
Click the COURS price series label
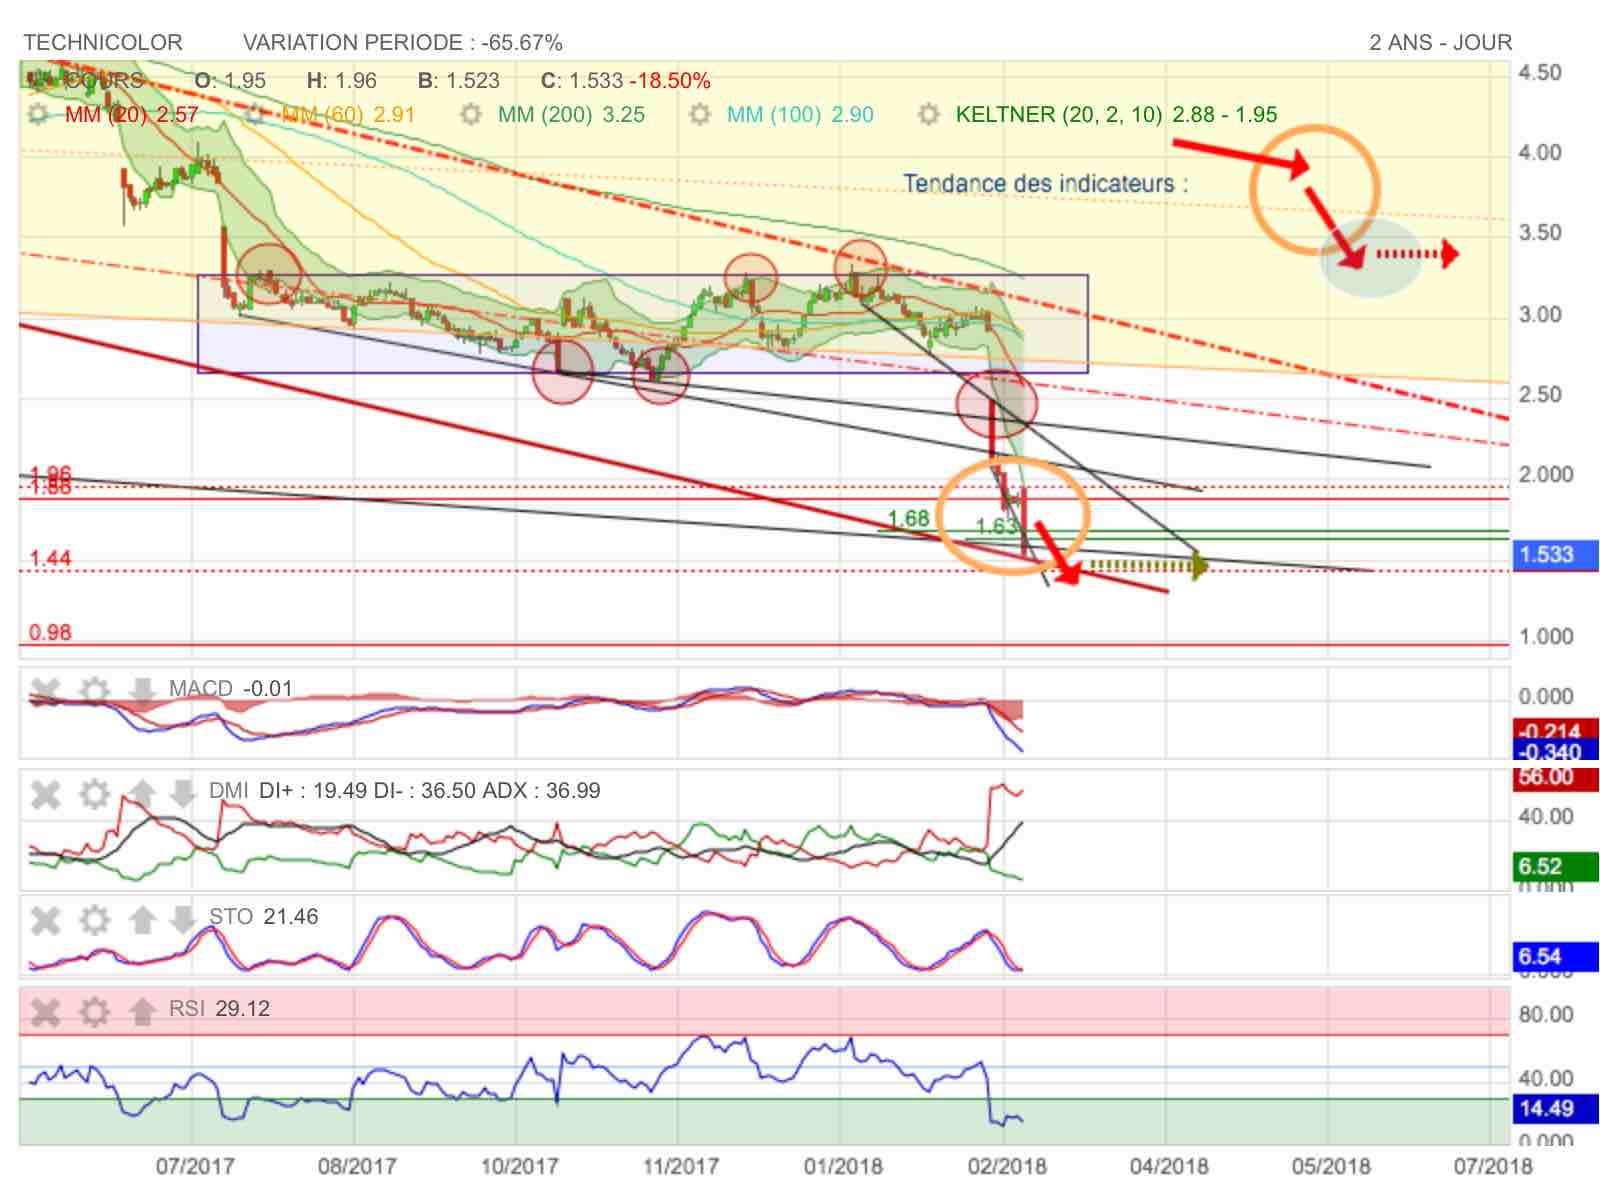point(104,80)
